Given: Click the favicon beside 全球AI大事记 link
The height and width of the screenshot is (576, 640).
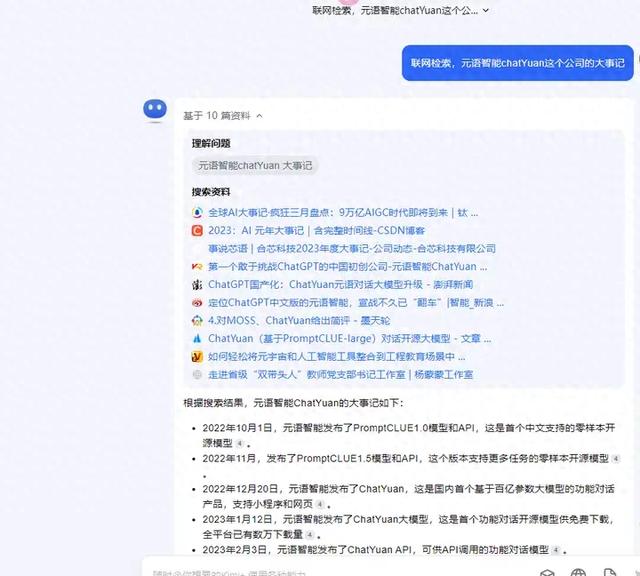Looking at the screenshot, I should click(x=197, y=213).
